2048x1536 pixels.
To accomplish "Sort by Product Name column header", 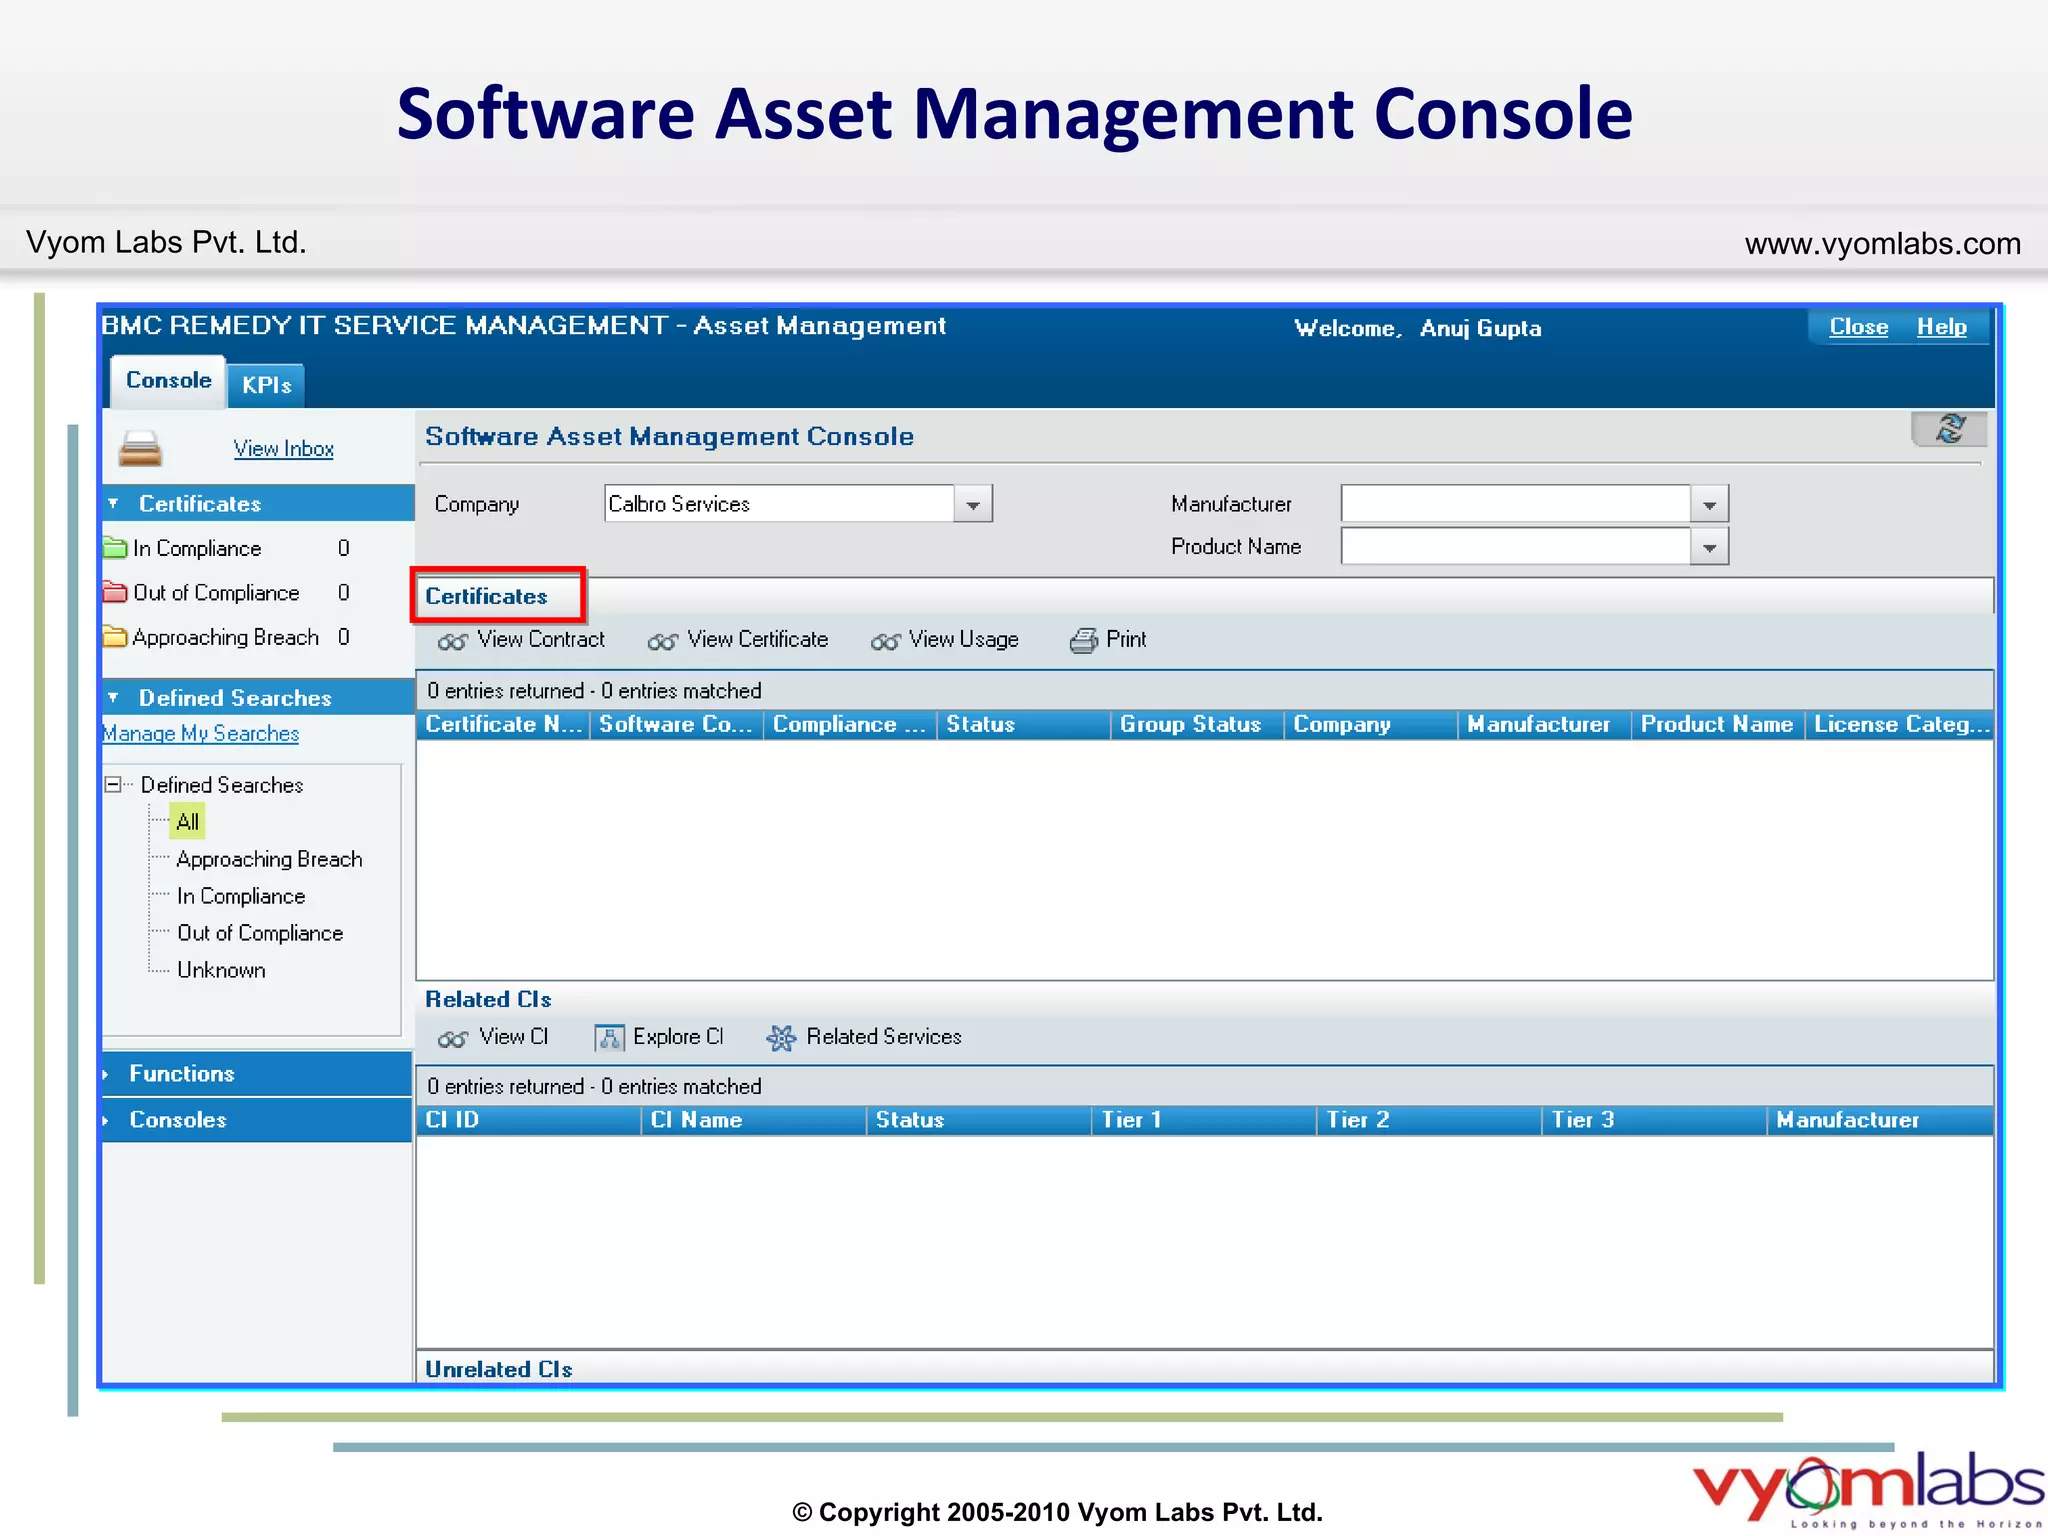I will (x=1717, y=725).
